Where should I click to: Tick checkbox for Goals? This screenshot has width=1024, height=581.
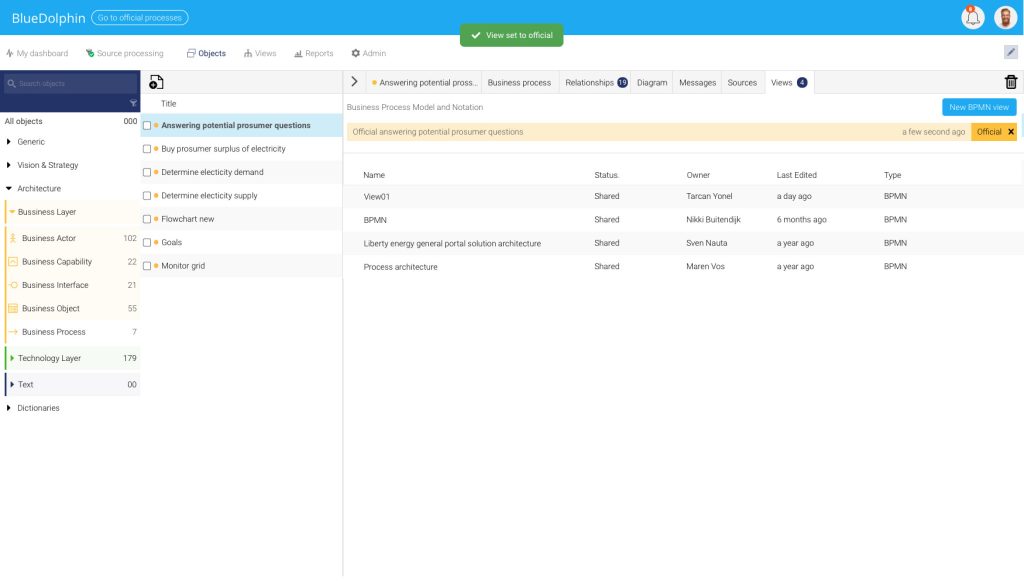click(147, 242)
